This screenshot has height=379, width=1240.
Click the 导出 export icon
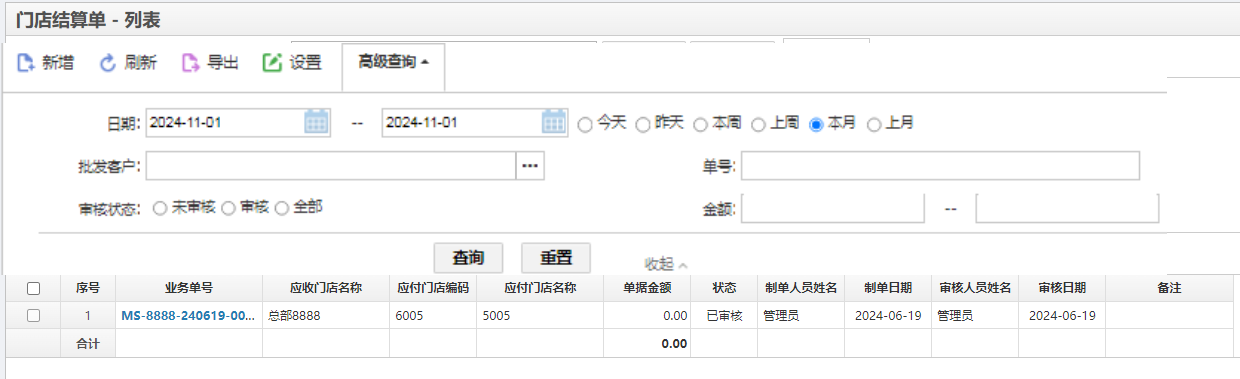click(x=190, y=63)
